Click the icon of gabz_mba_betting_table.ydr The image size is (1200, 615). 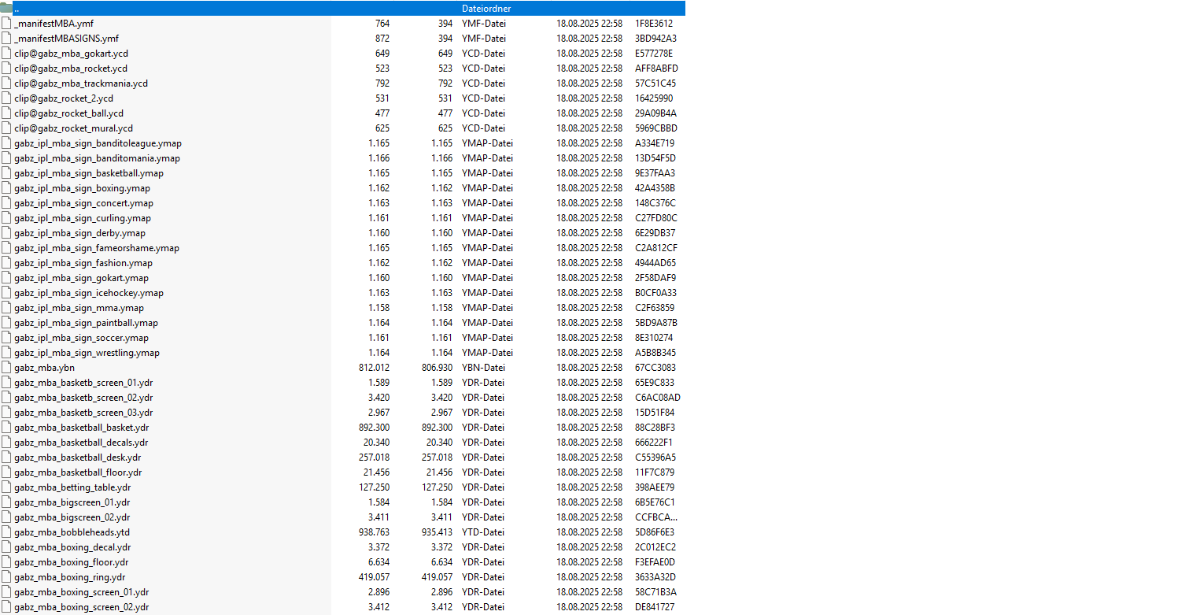[x=7, y=488]
